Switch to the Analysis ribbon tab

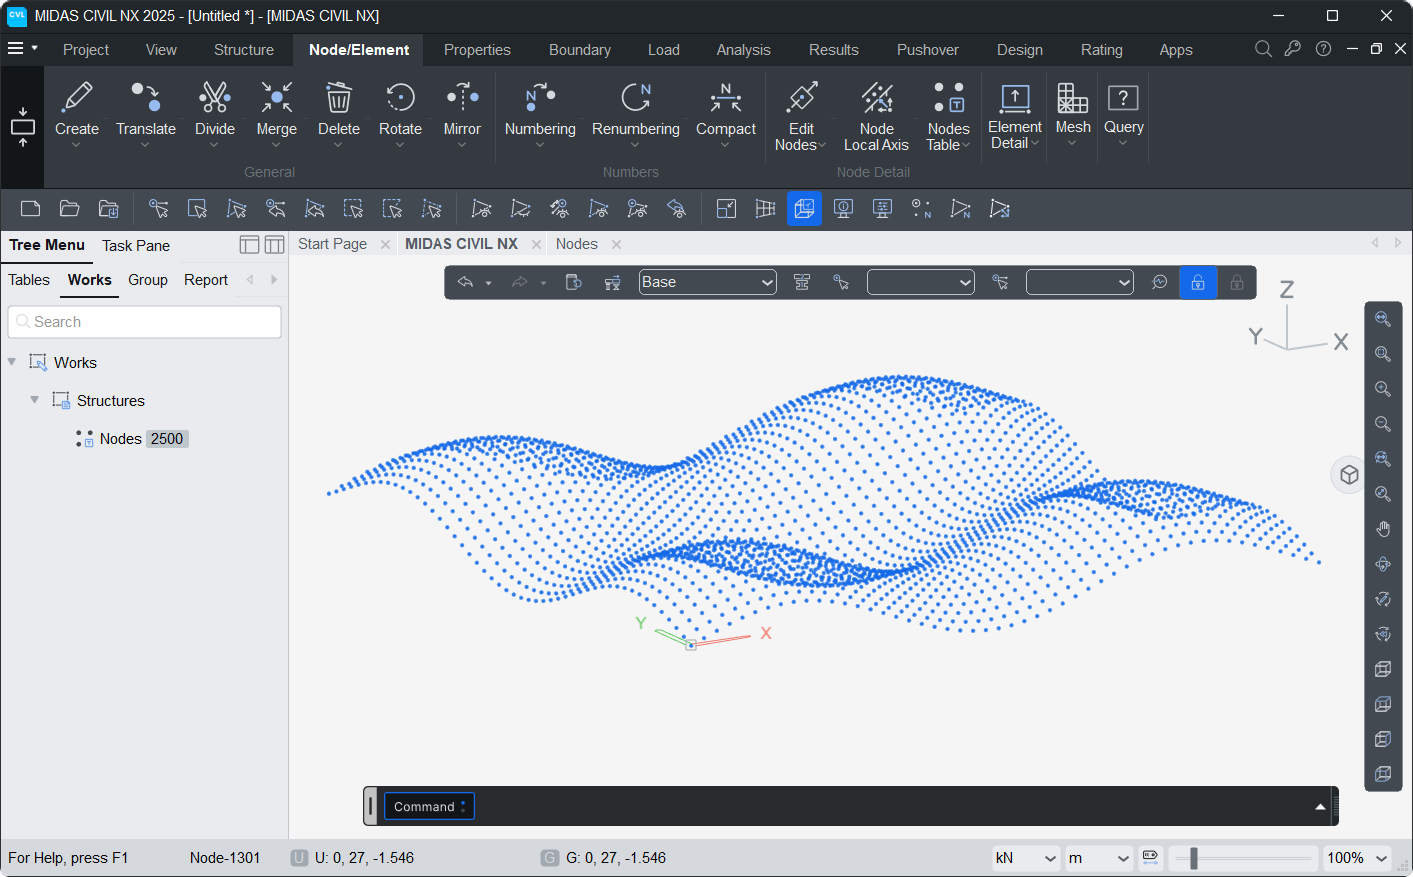(743, 50)
